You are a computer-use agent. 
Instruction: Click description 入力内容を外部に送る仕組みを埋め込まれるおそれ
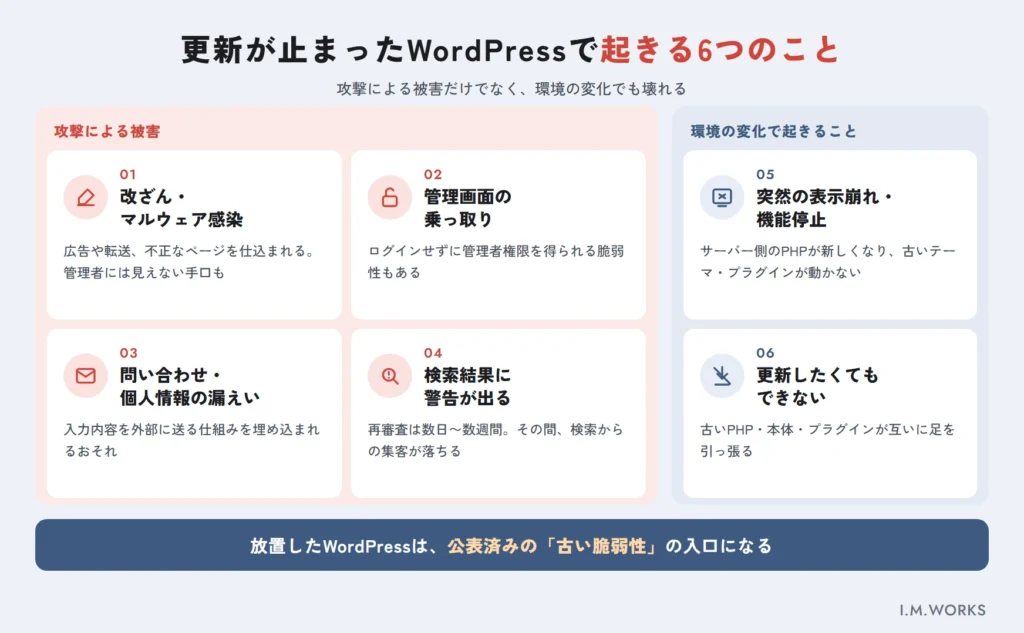pyautogui.click(x=192, y=440)
